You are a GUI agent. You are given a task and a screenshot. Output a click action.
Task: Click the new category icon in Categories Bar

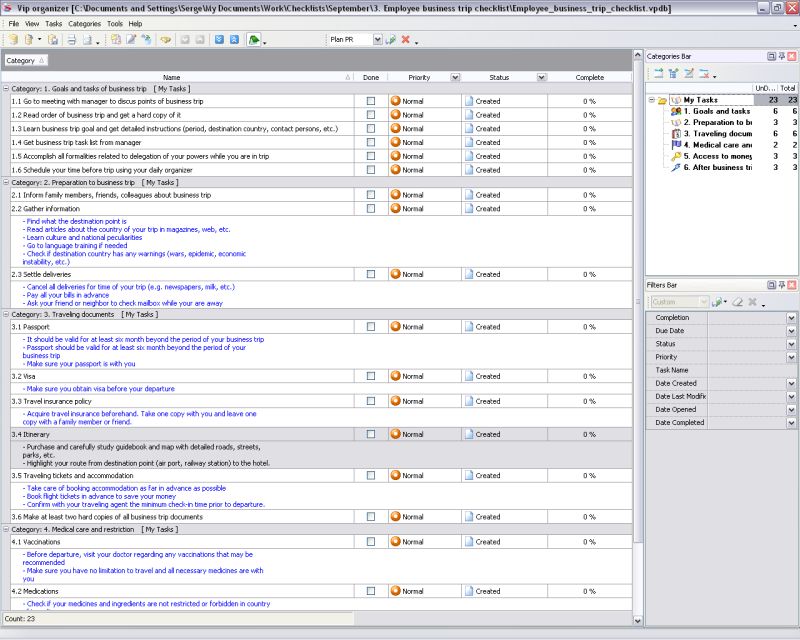658,74
